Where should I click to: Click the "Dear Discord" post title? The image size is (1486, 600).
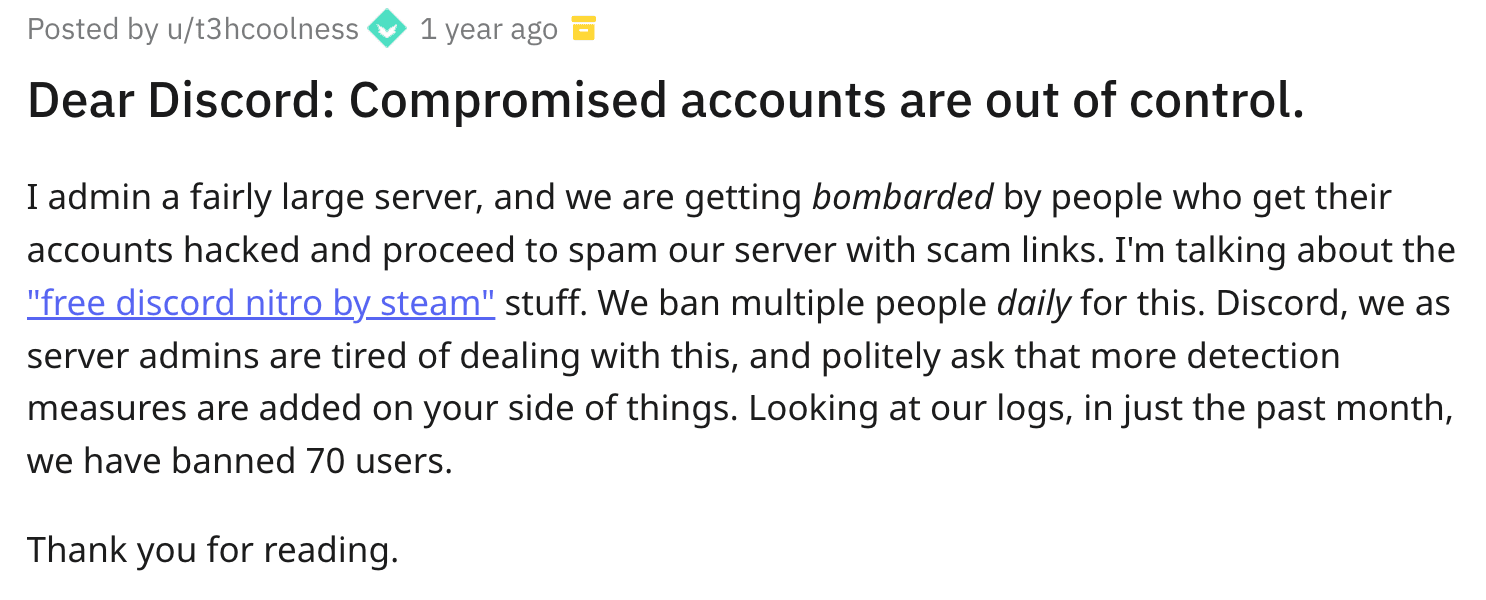(x=665, y=100)
